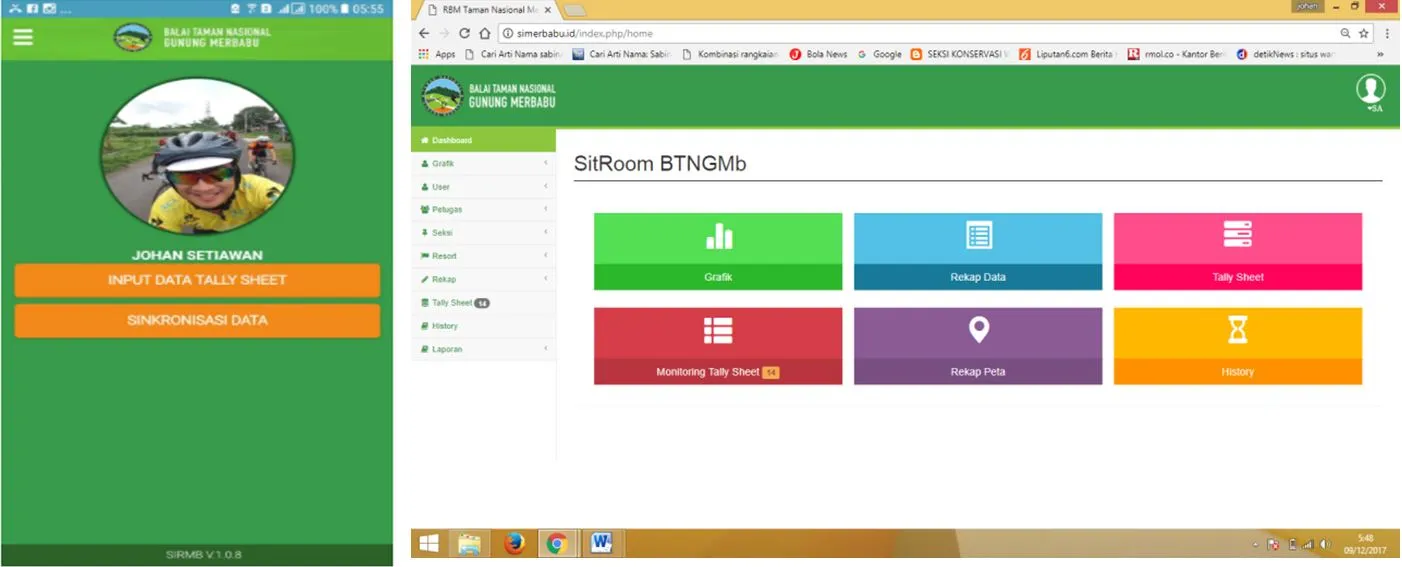
Task: Open Tally Sheet item in sidebar
Action: click(x=453, y=303)
